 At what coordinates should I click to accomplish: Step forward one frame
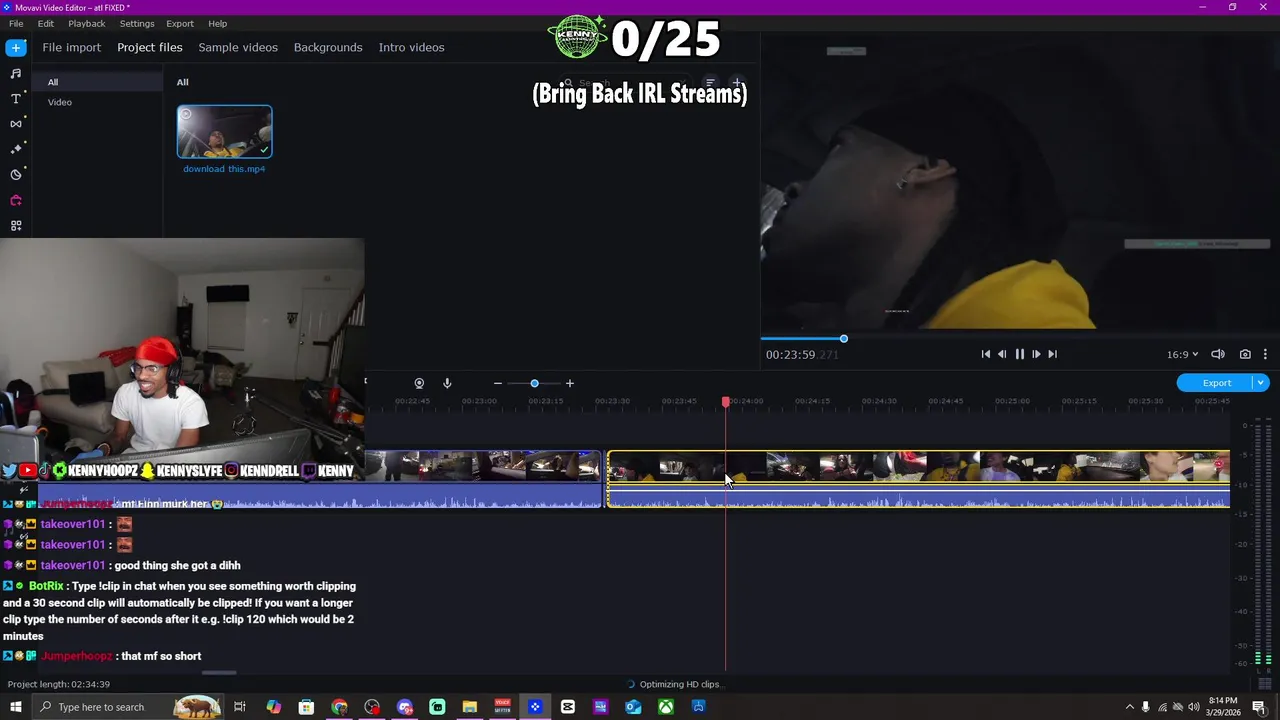[1036, 354]
